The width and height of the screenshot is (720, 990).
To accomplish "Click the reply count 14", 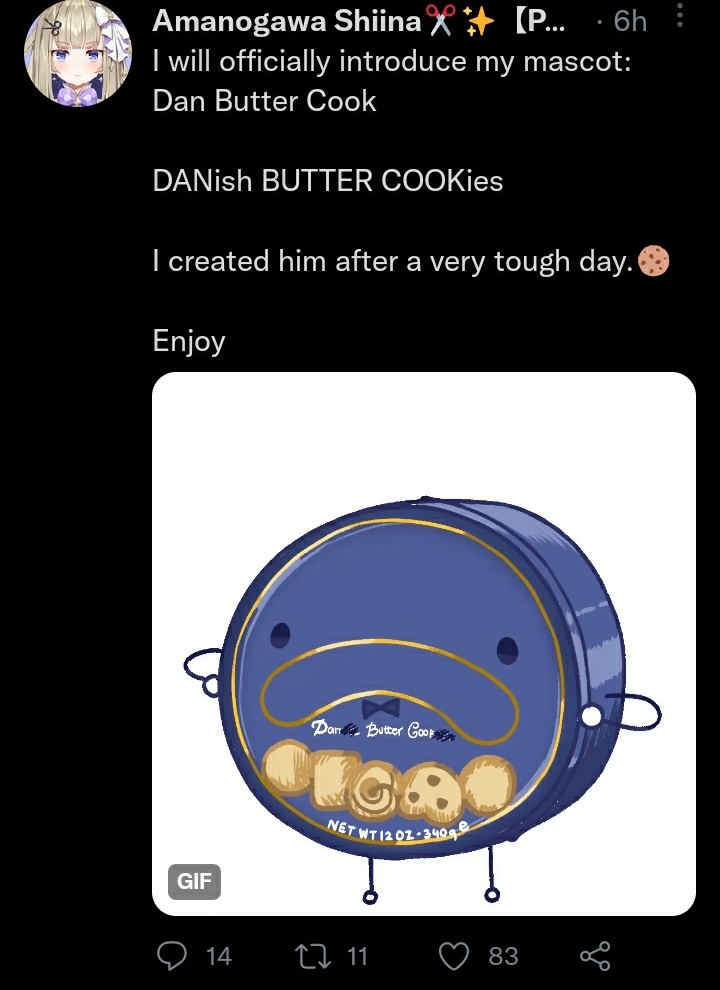I will point(219,956).
